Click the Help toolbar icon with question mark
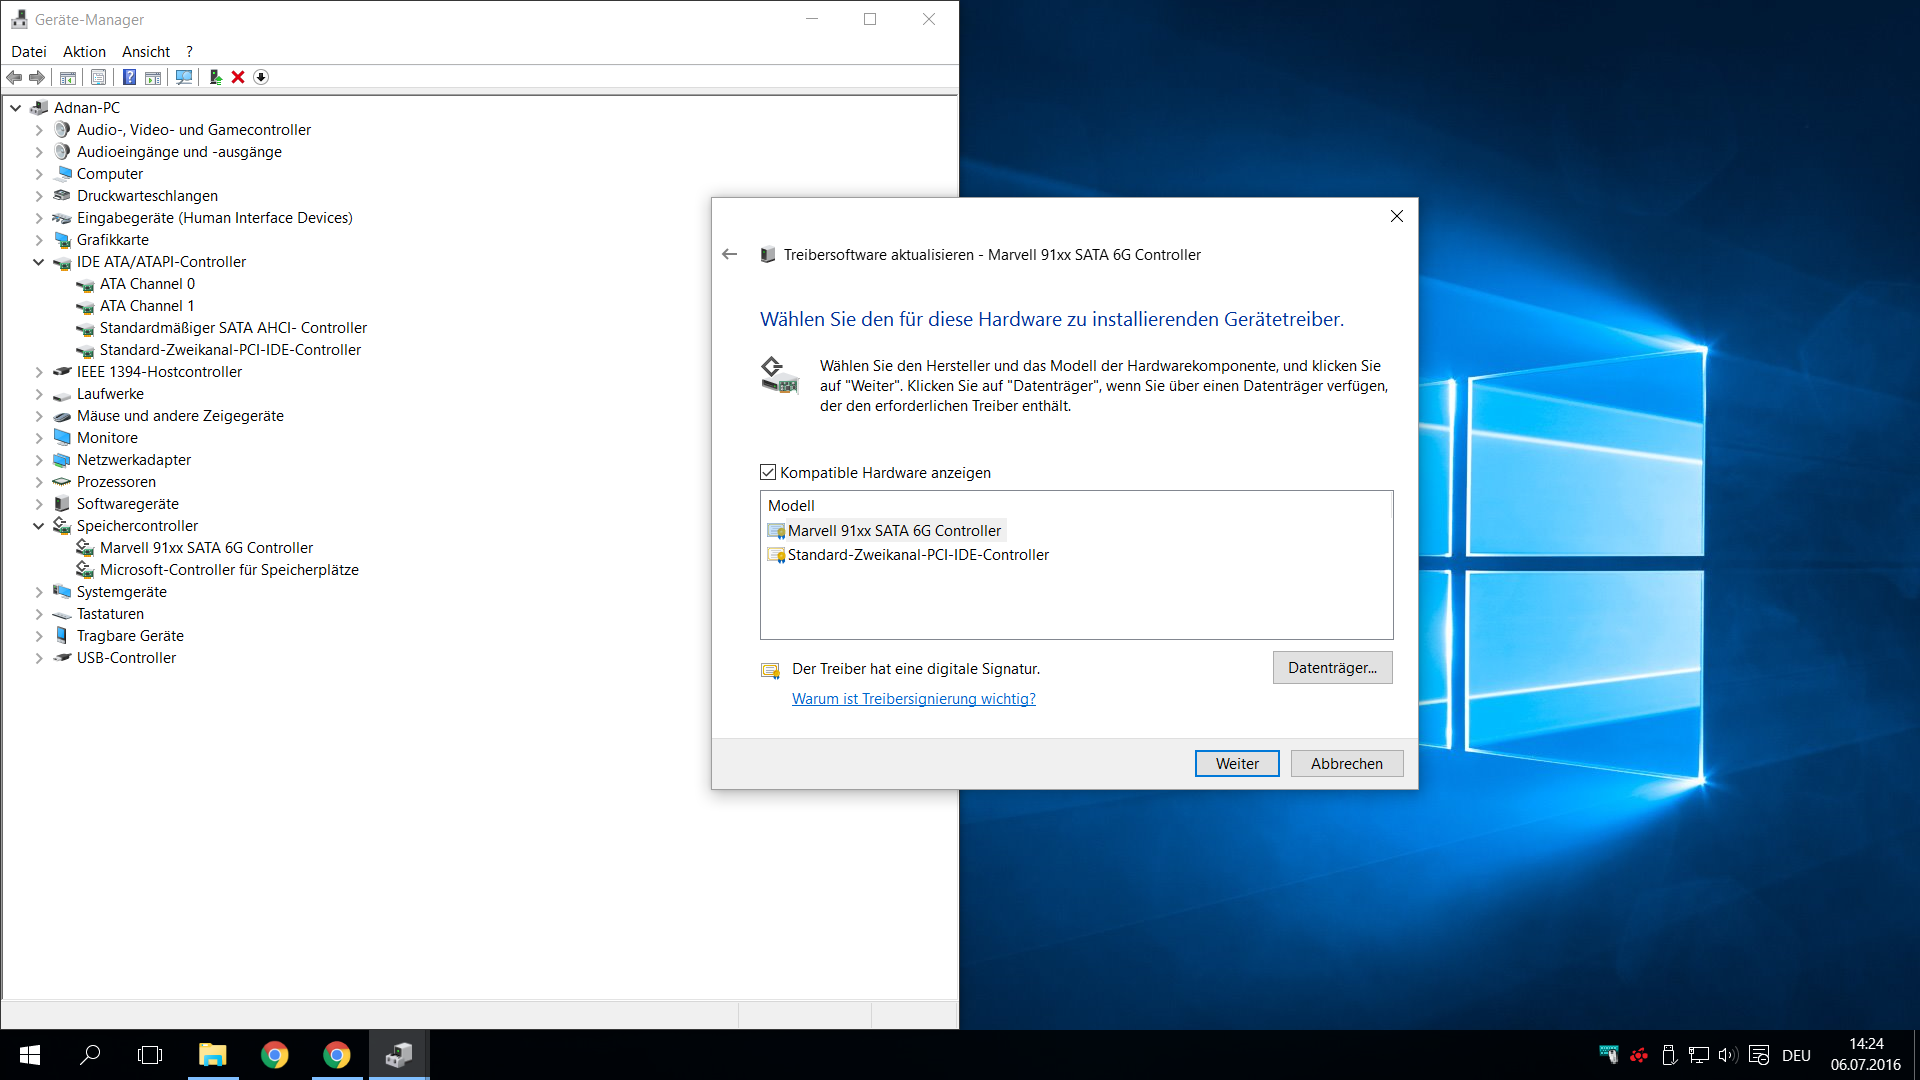This screenshot has height=1080, width=1920. (129, 77)
